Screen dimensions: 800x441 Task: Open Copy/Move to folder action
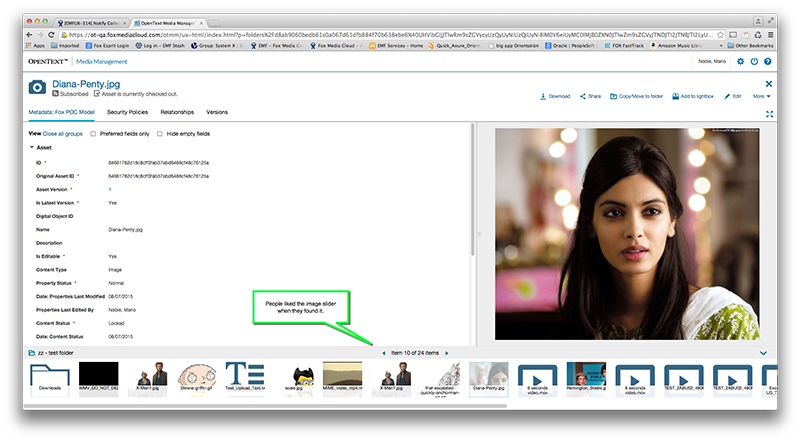click(612, 96)
